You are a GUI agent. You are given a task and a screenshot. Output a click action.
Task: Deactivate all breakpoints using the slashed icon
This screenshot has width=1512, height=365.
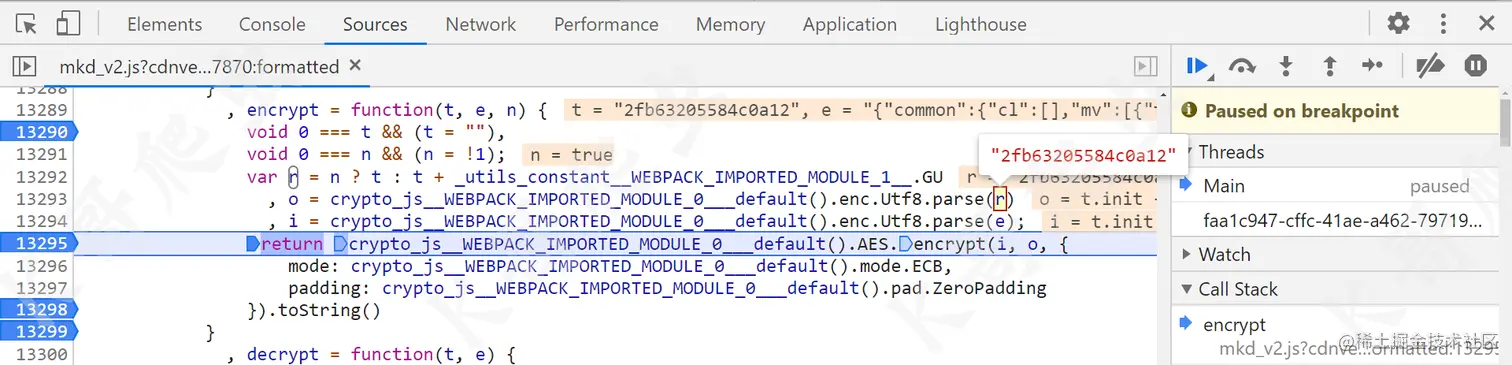click(x=1431, y=66)
